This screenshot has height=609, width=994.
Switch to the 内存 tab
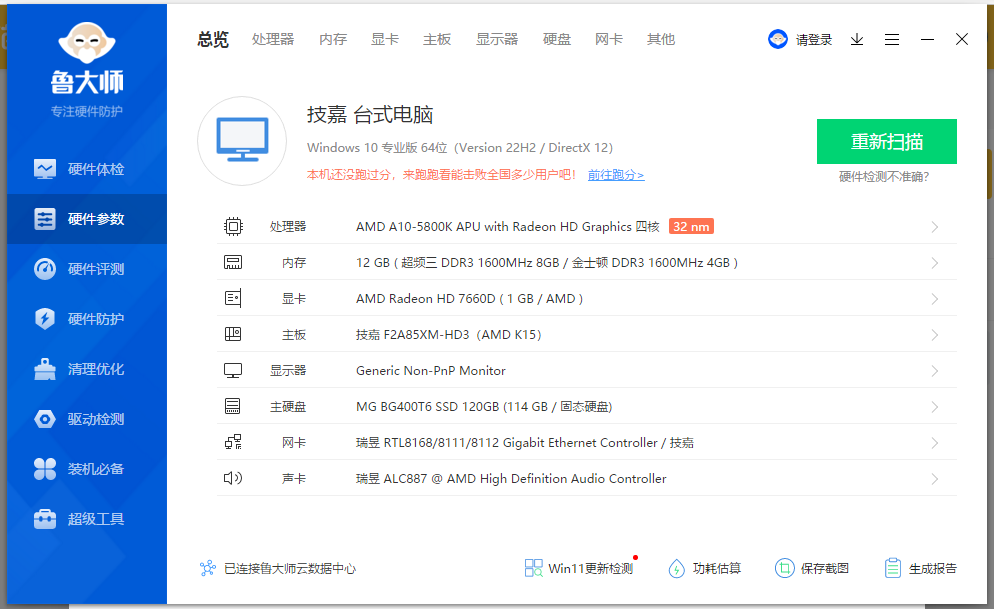(333, 39)
